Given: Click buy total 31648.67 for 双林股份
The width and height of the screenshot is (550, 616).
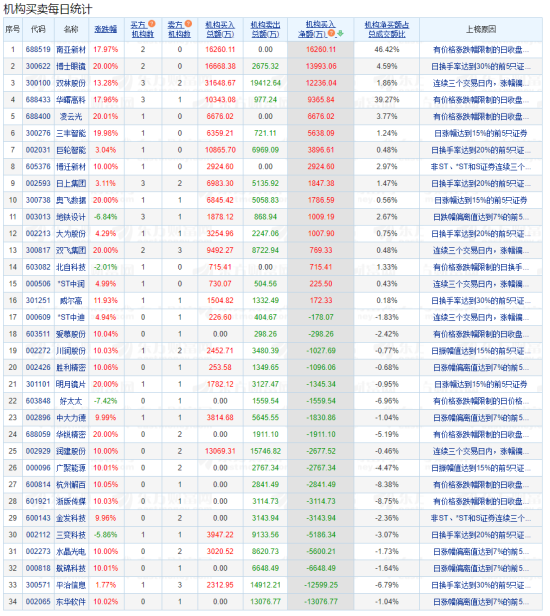Looking at the screenshot, I should pos(220,83).
